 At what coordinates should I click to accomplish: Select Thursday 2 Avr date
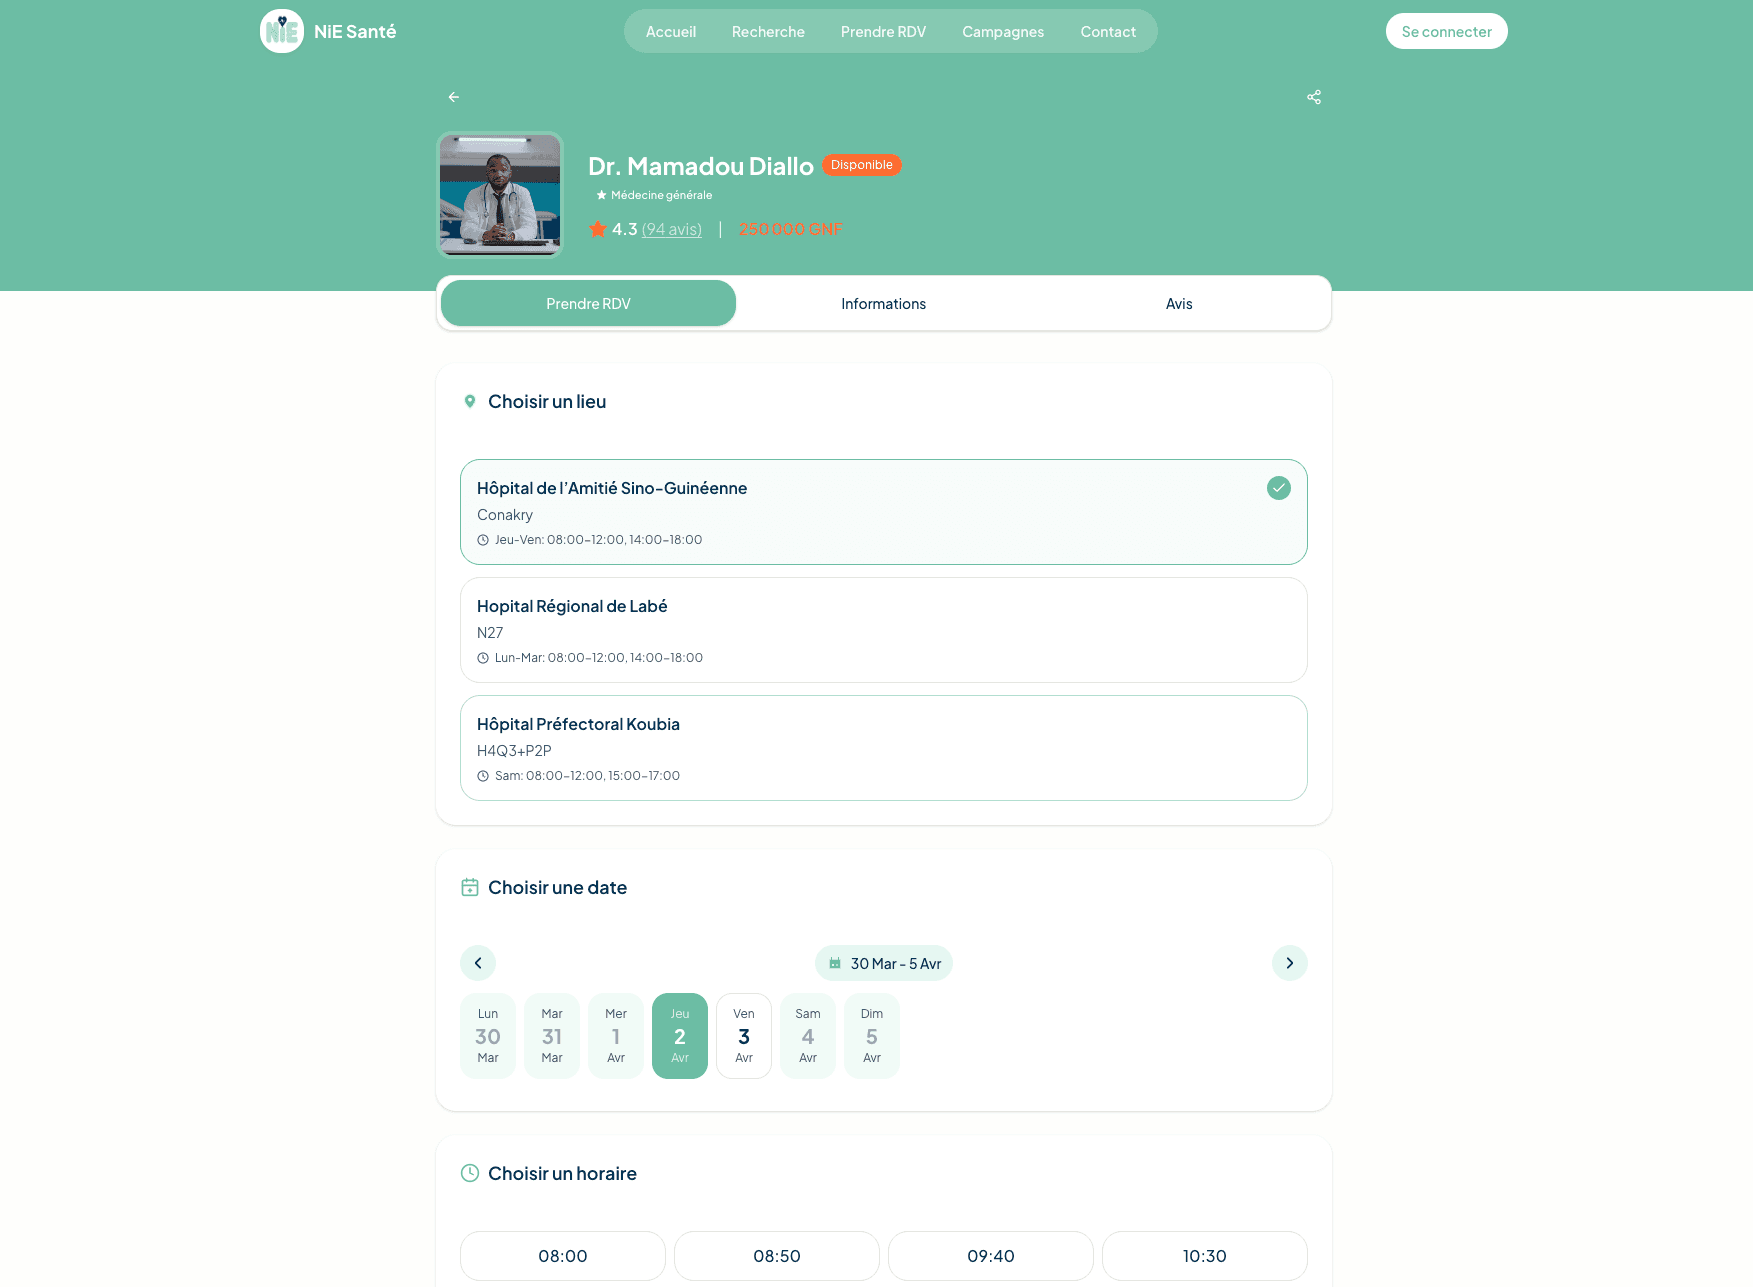680,1036
